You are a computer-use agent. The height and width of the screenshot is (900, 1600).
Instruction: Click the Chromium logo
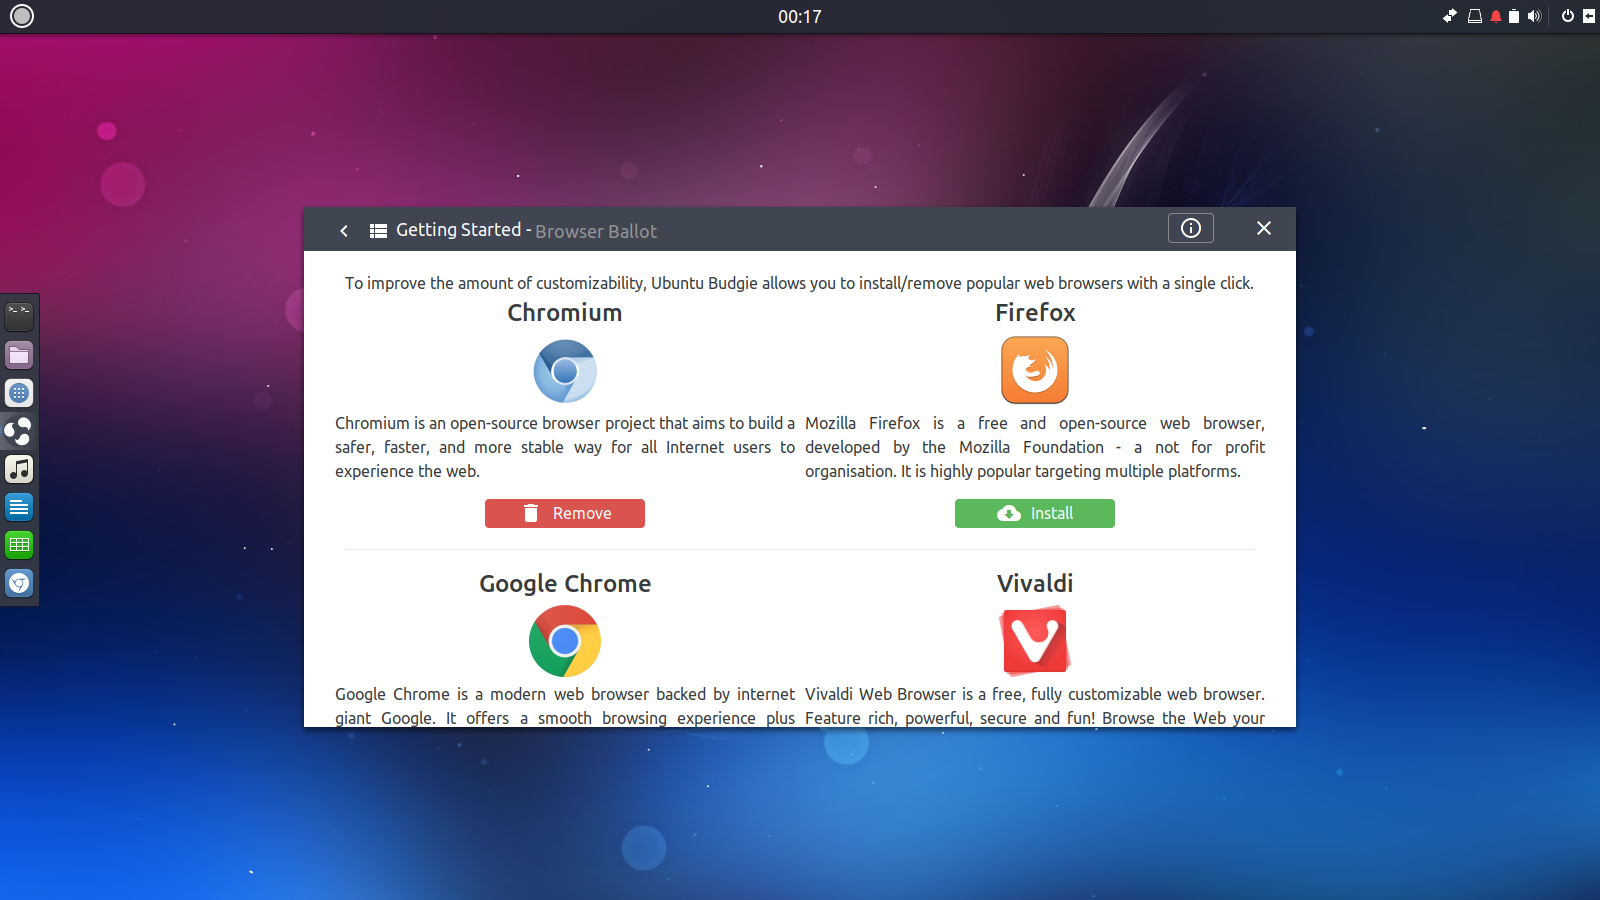tap(565, 371)
